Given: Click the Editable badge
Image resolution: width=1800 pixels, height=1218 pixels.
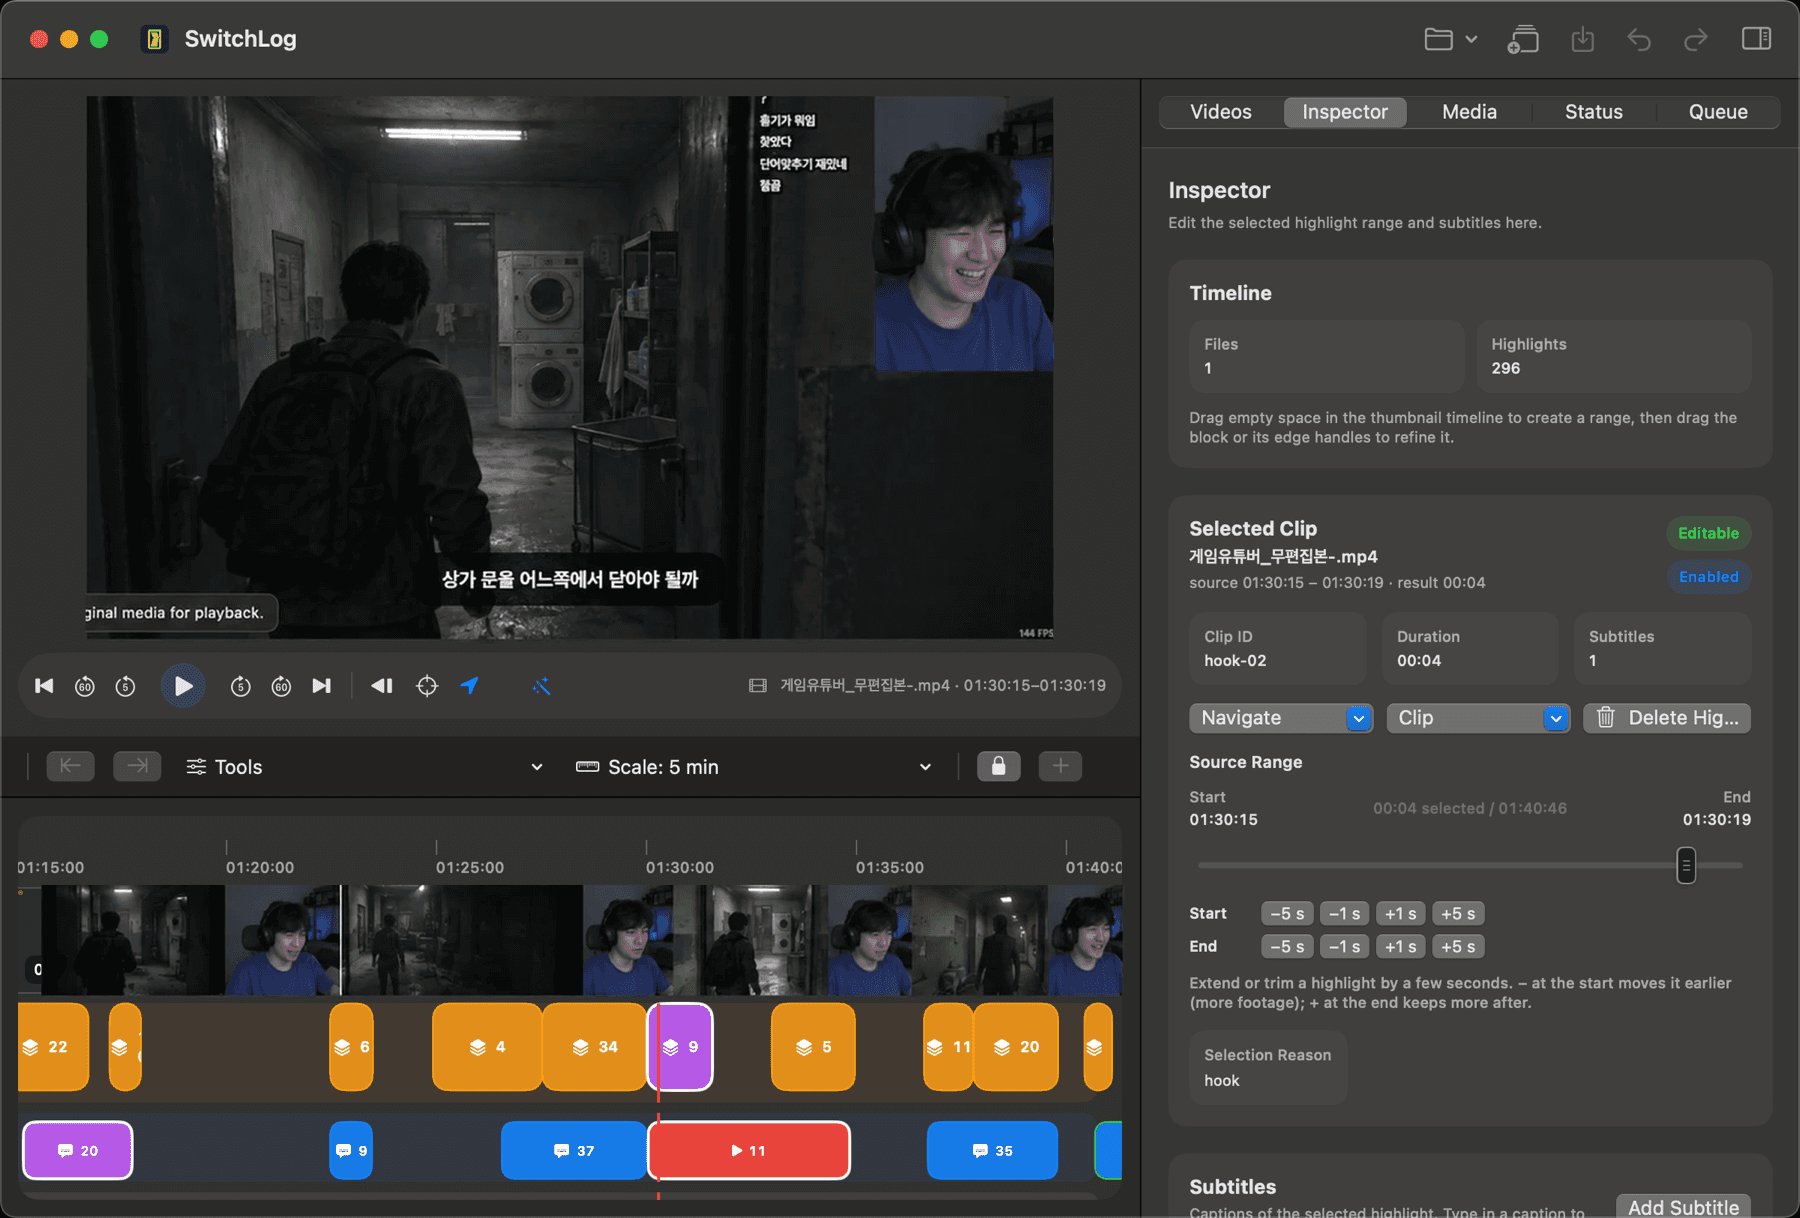Looking at the screenshot, I should (1708, 533).
